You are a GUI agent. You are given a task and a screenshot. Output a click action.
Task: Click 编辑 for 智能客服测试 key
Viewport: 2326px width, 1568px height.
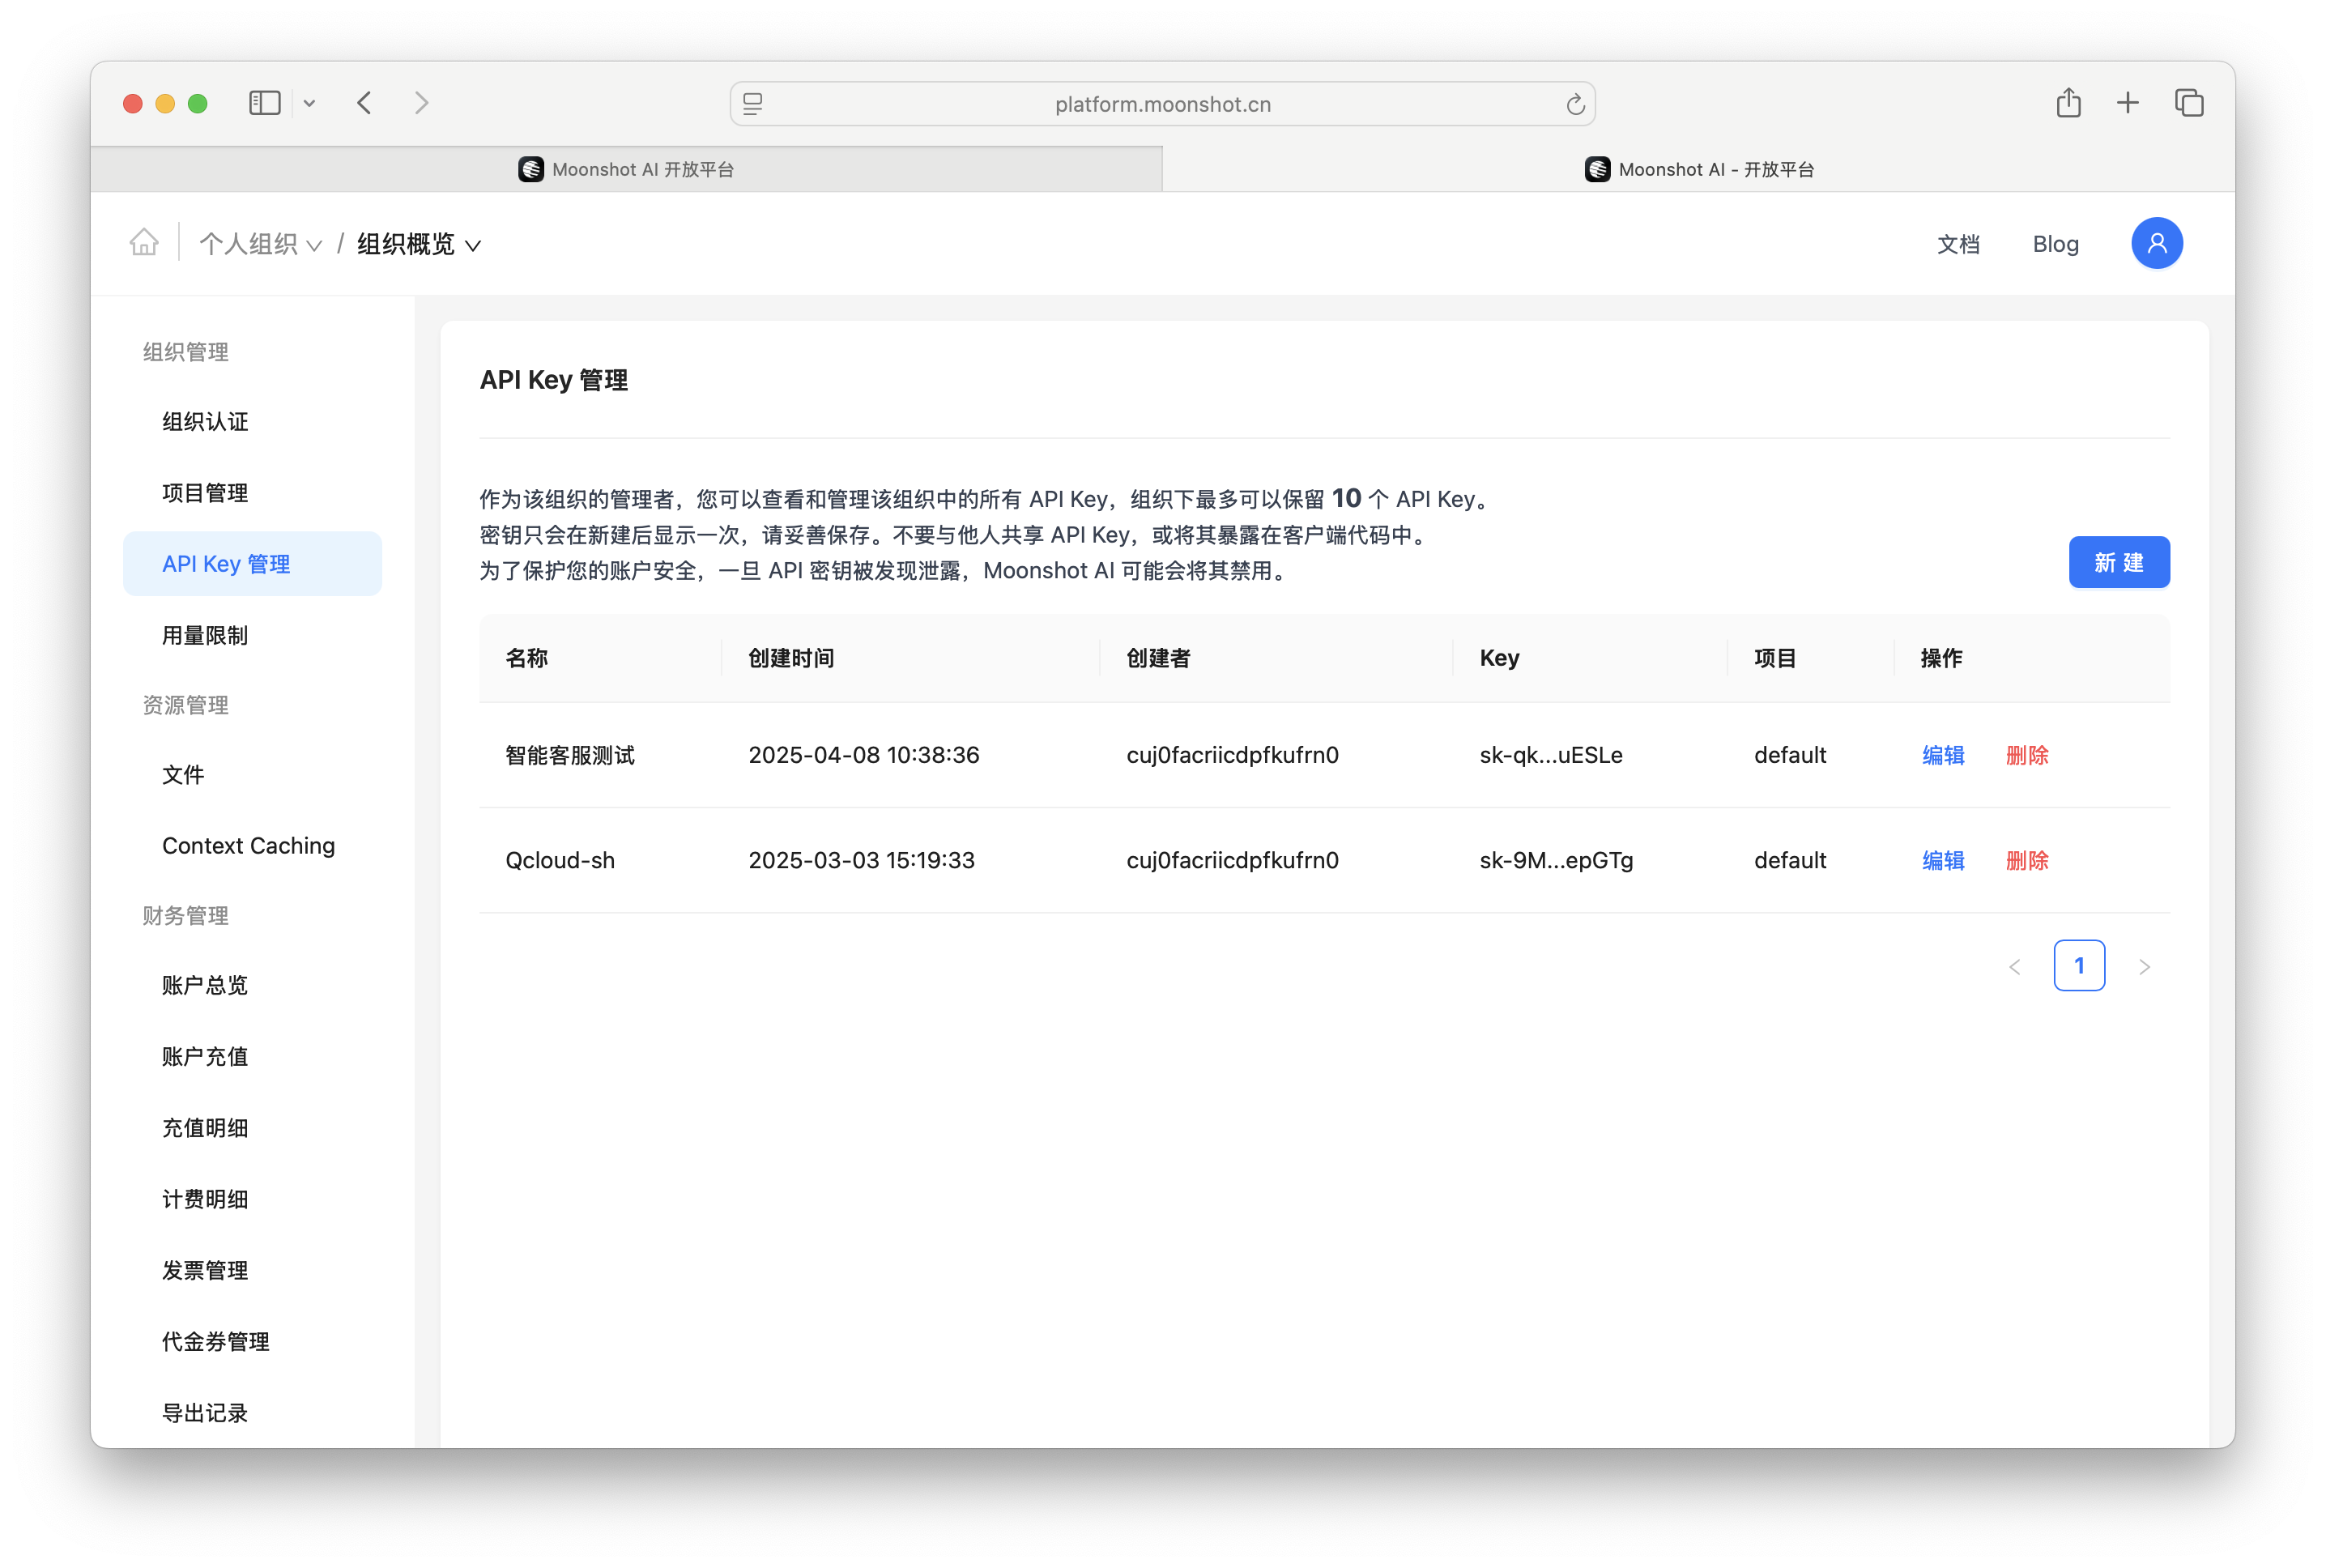[1942, 755]
